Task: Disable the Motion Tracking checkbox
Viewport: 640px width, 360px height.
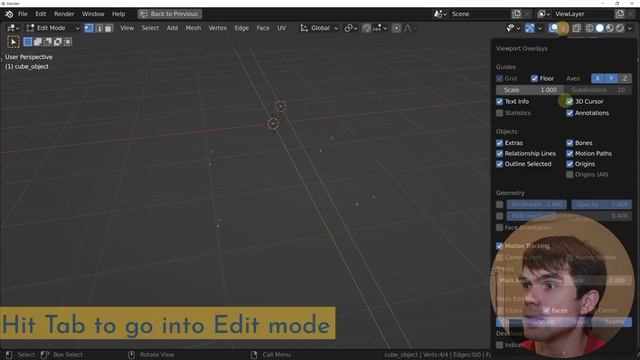Action: pyautogui.click(x=500, y=246)
